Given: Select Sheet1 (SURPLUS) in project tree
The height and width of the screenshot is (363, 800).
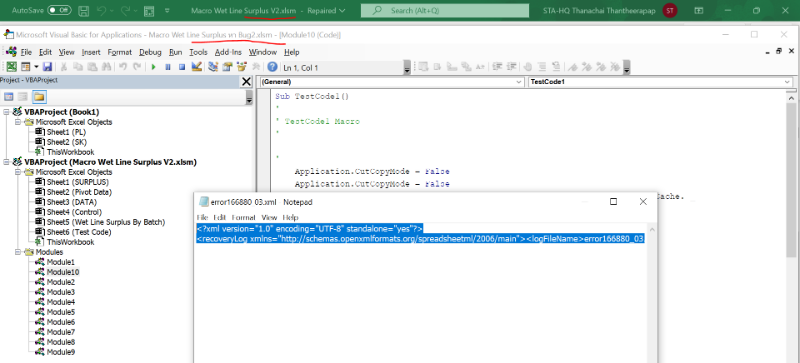Looking at the screenshot, I should 77,182.
